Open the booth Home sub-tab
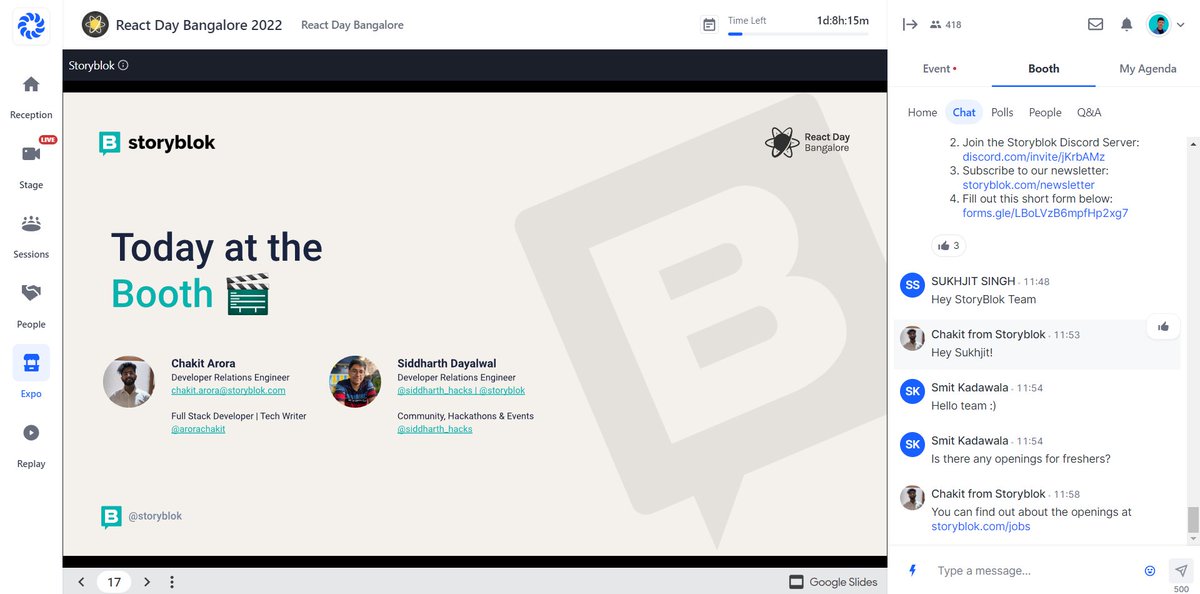1200x594 pixels. point(922,113)
